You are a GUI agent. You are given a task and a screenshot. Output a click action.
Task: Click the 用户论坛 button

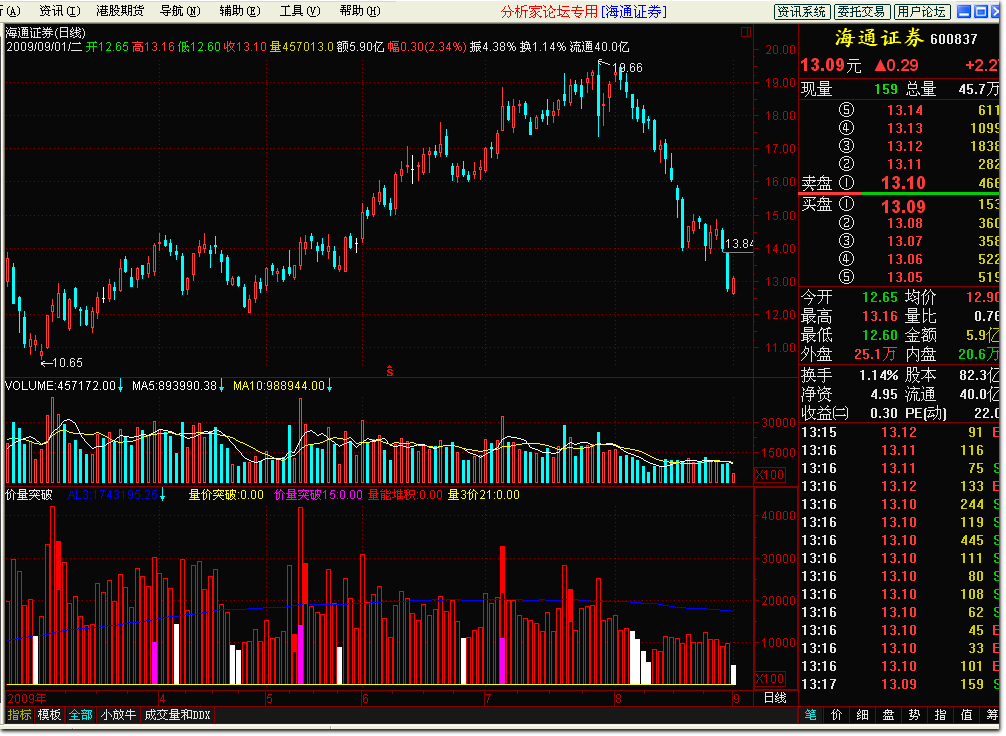(921, 12)
